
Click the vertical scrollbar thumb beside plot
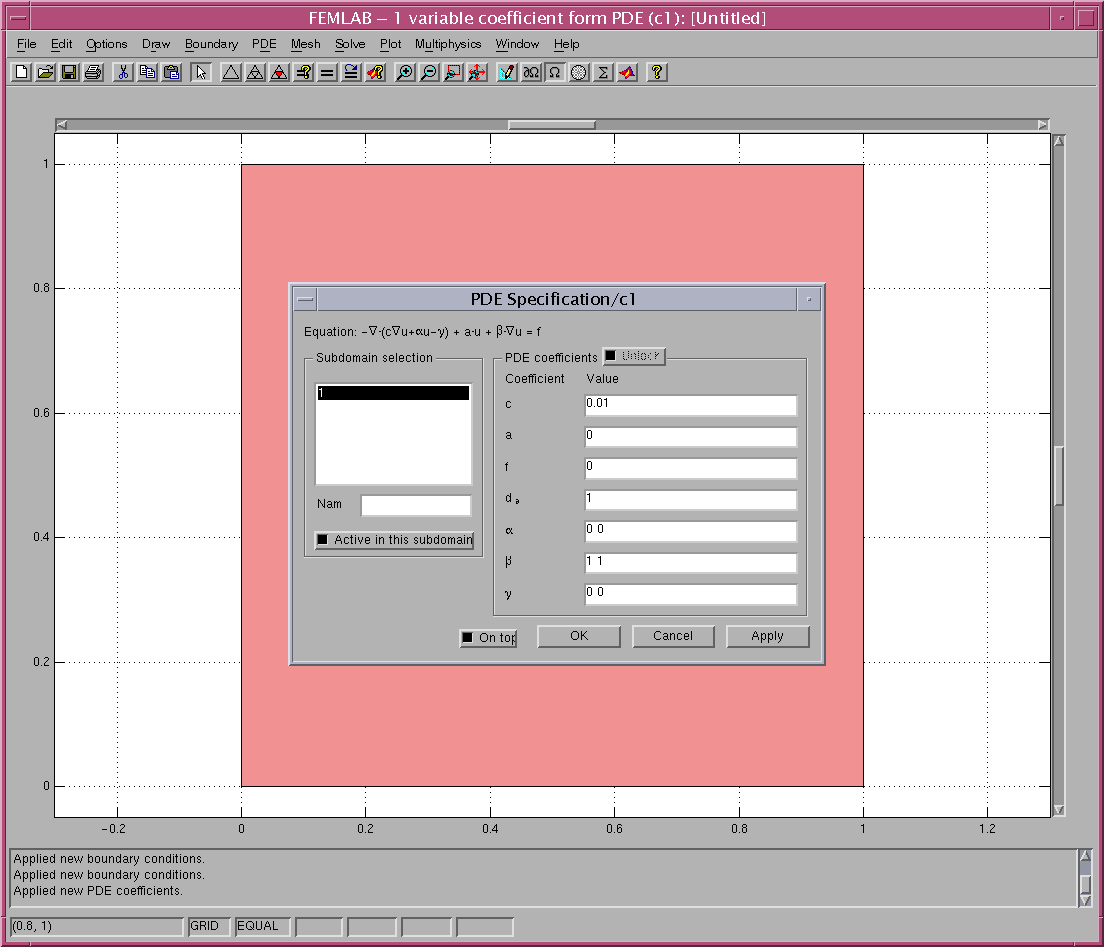tap(1059, 476)
